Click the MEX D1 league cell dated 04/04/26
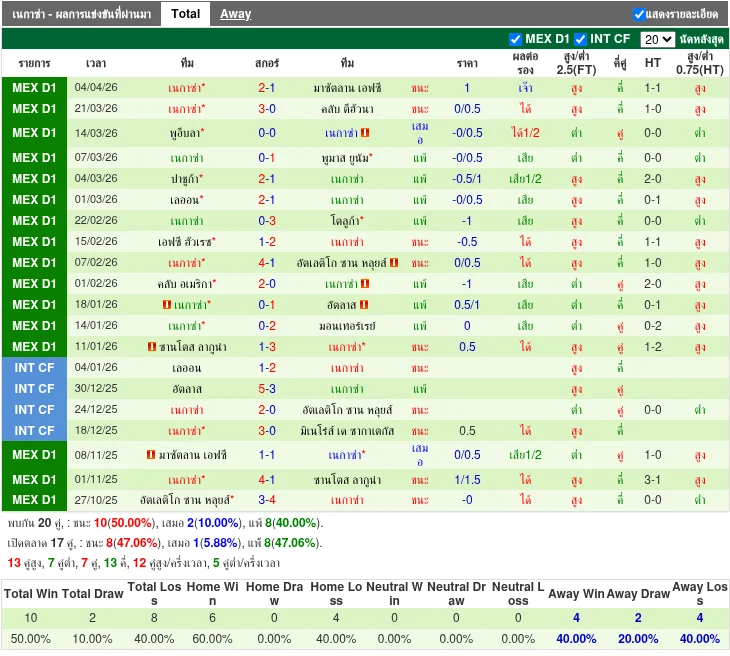730x656 pixels. [x=34, y=88]
